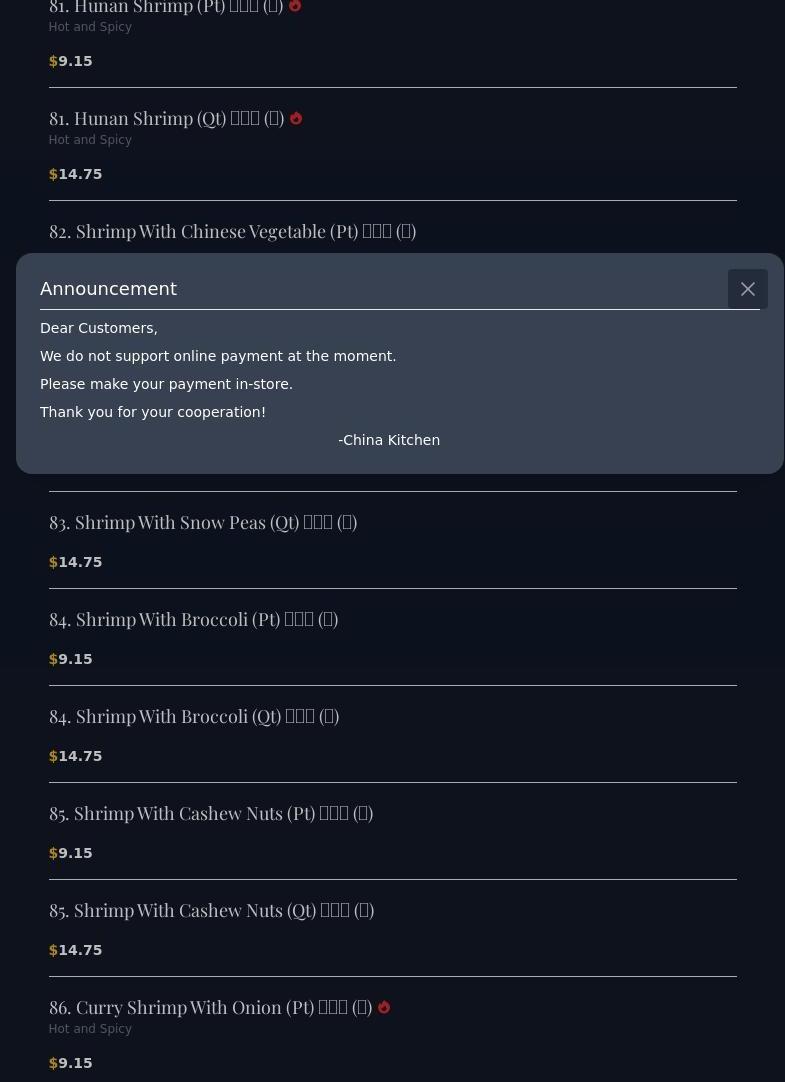Click $14.75 price under Cashew Nuts Qt
The image size is (785, 1082).
[76, 950]
